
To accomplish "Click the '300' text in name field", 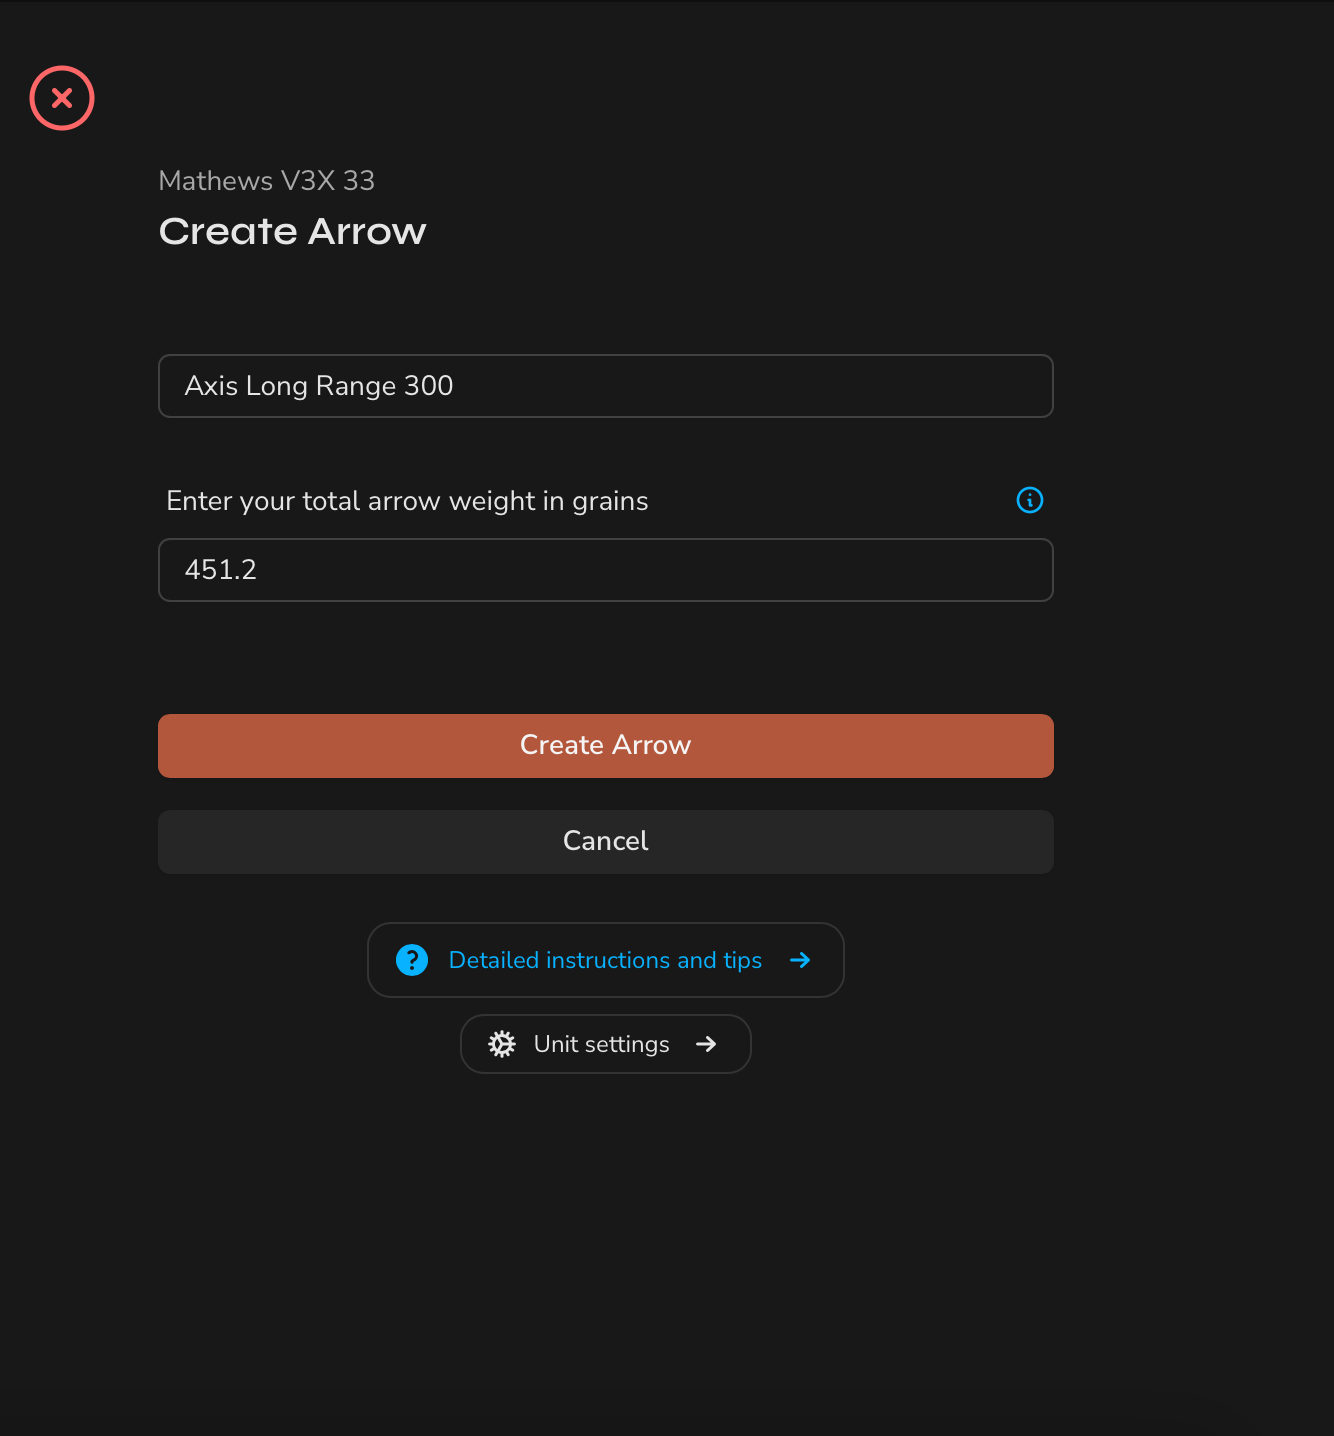I will [429, 386].
